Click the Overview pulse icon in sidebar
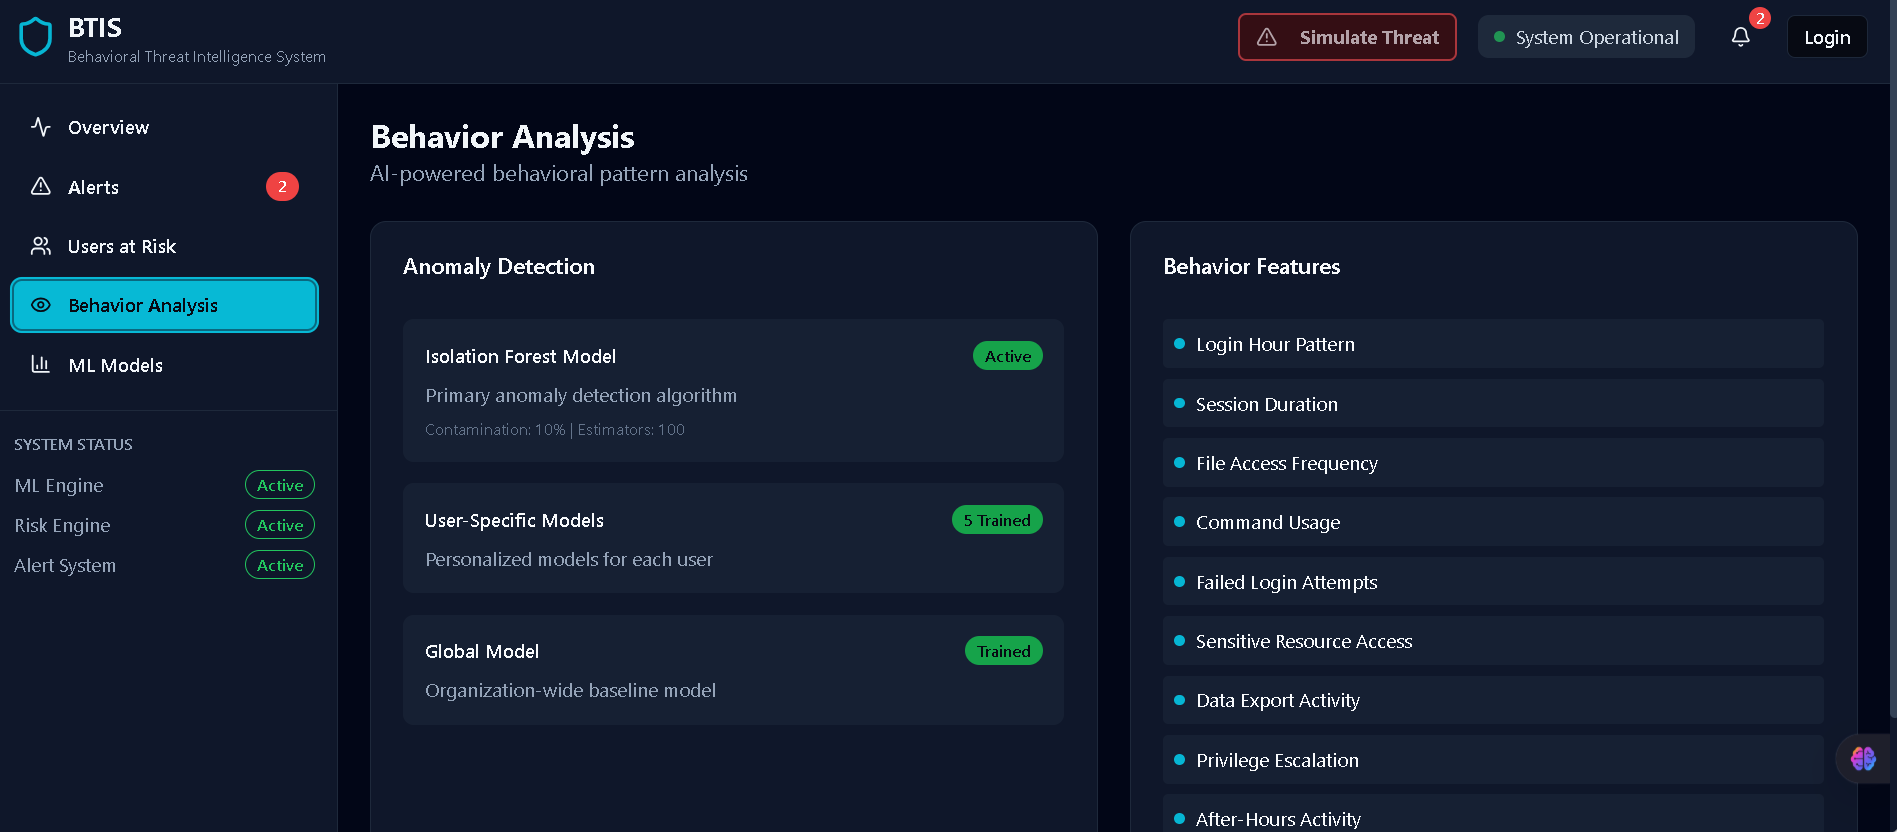The height and width of the screenshot is (832, 1897). (41, 127)
